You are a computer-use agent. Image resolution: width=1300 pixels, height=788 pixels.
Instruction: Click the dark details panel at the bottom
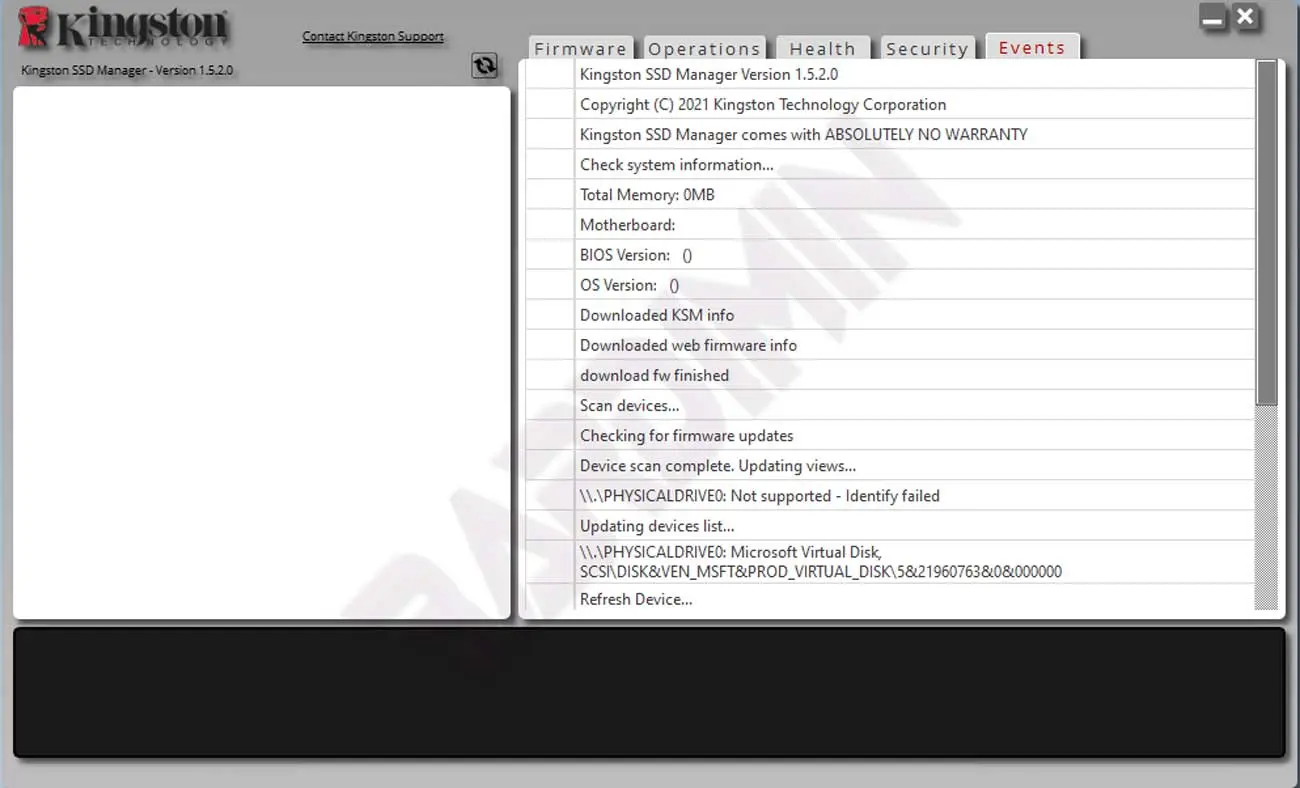point(648,692)
